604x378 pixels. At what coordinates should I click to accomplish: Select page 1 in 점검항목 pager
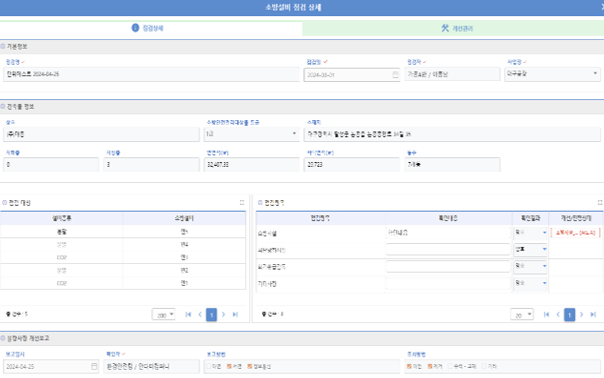[x=570, y=315]
